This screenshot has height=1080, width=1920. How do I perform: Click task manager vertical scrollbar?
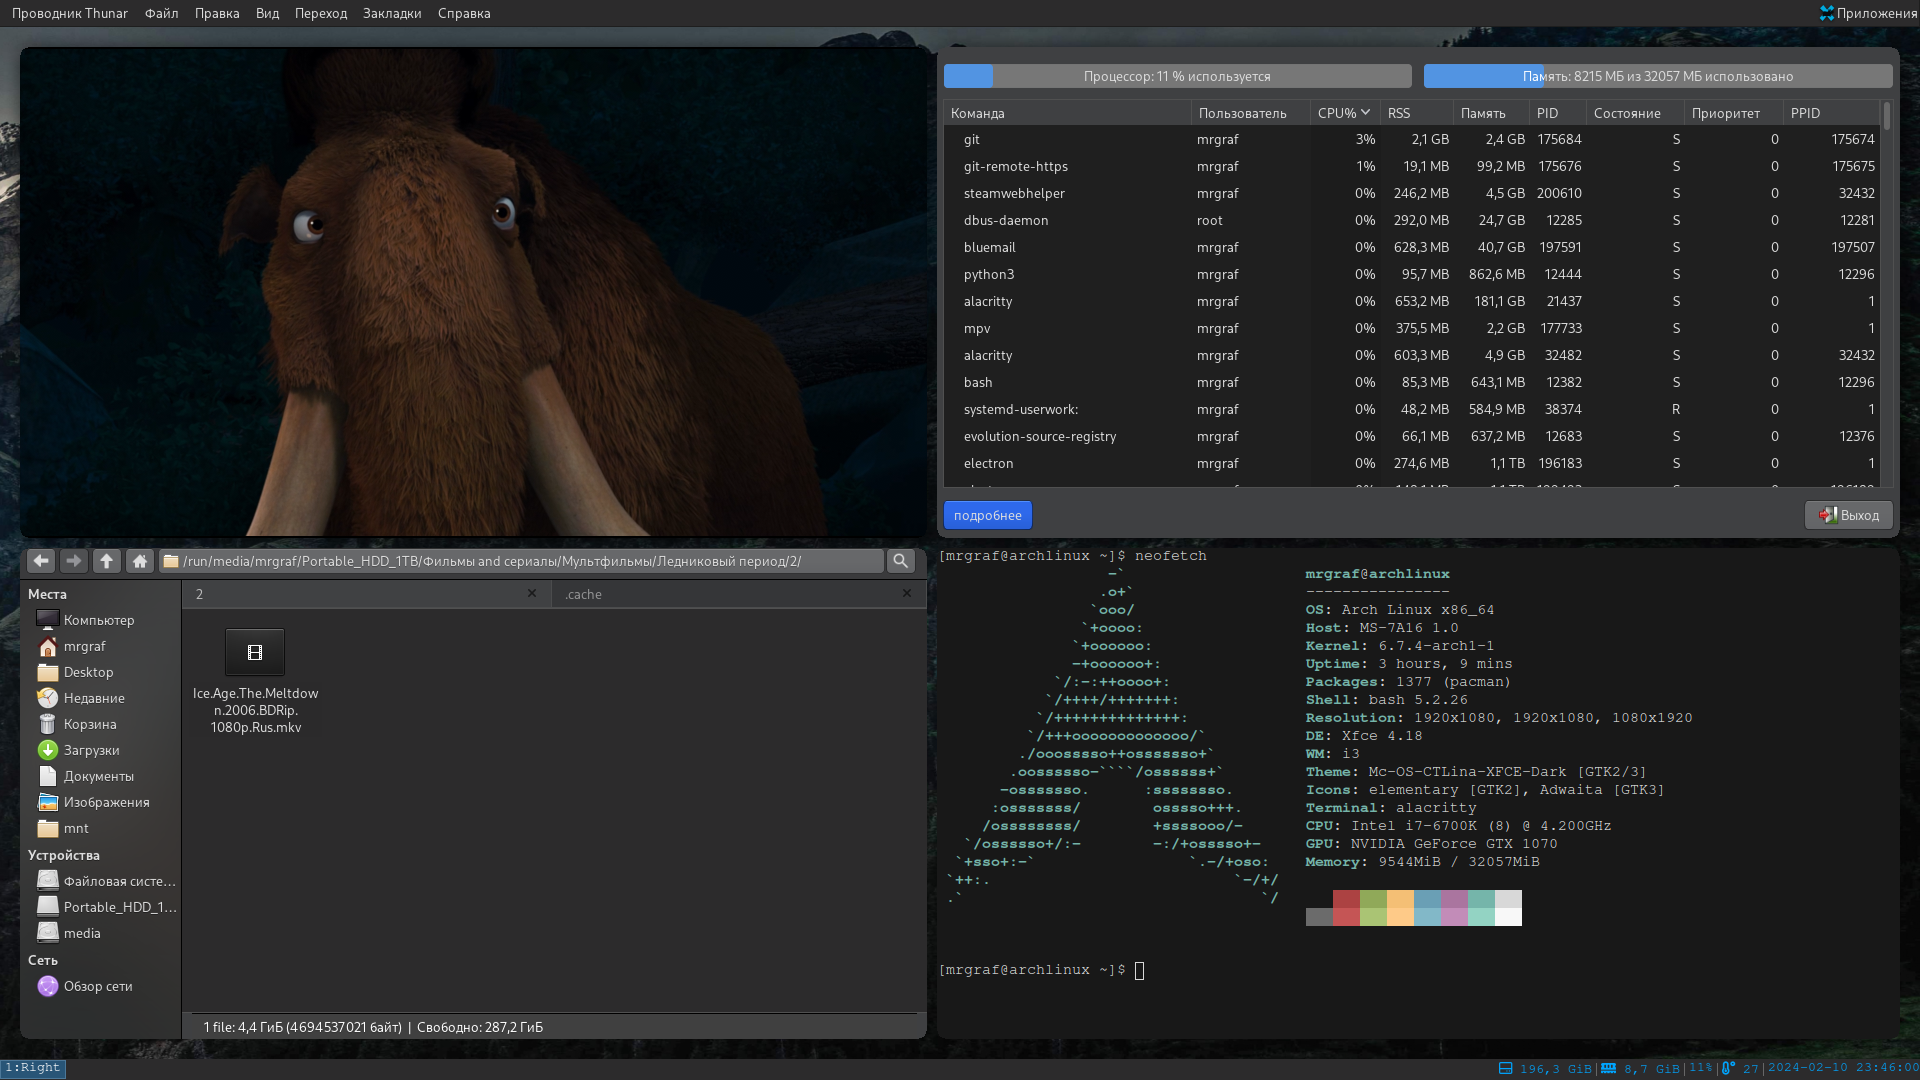(1886, 294)
